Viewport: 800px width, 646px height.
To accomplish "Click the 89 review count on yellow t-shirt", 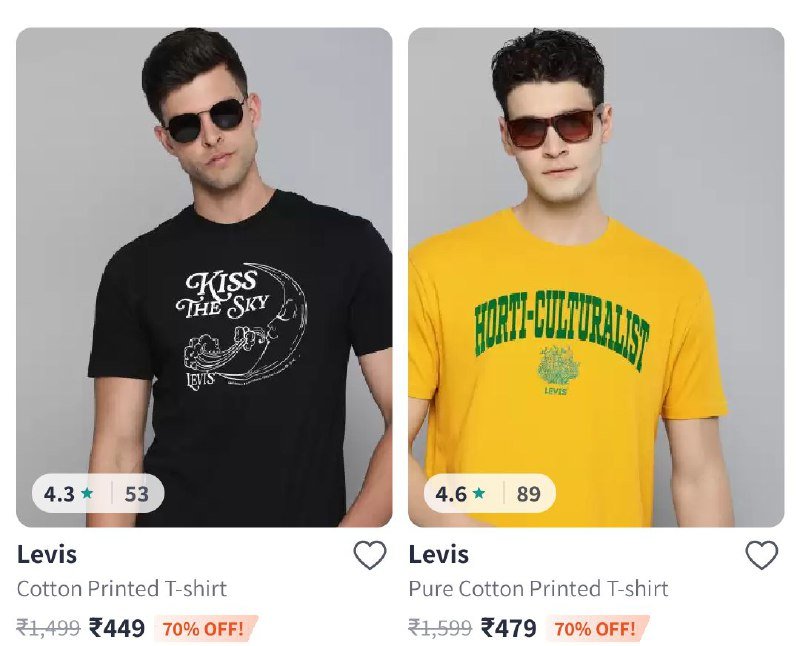I will pos(529,493).
